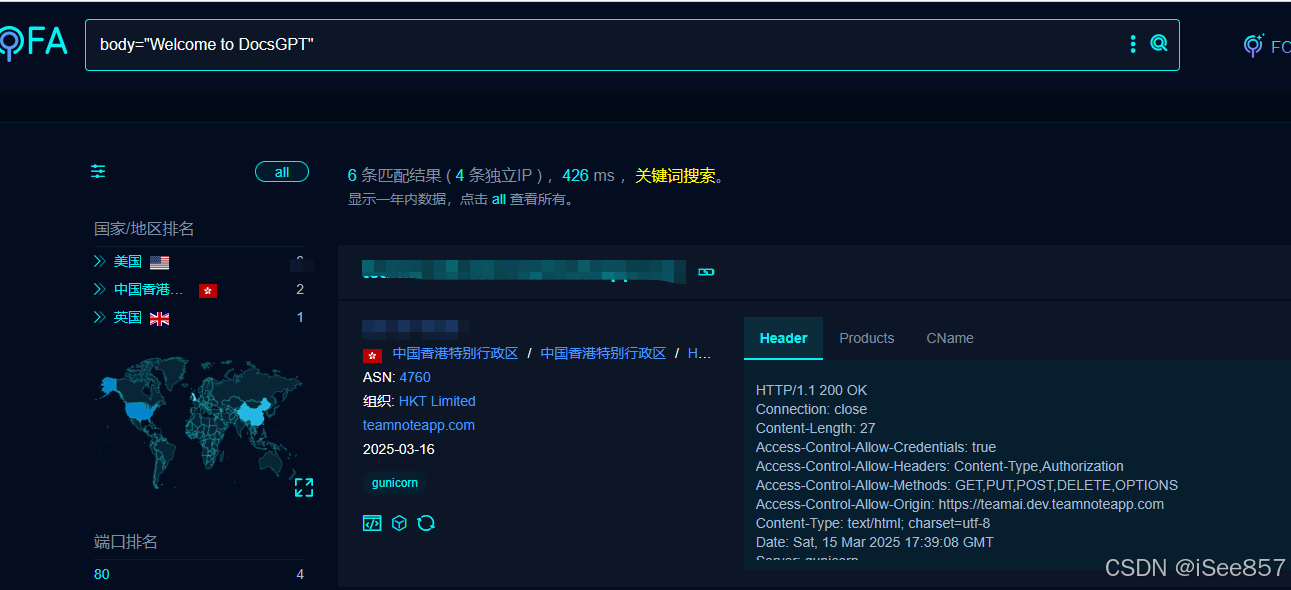1291x590 pixels.
Task: Click the Access-Control-Allow-Headers header line
Action: tap(940, 466)
